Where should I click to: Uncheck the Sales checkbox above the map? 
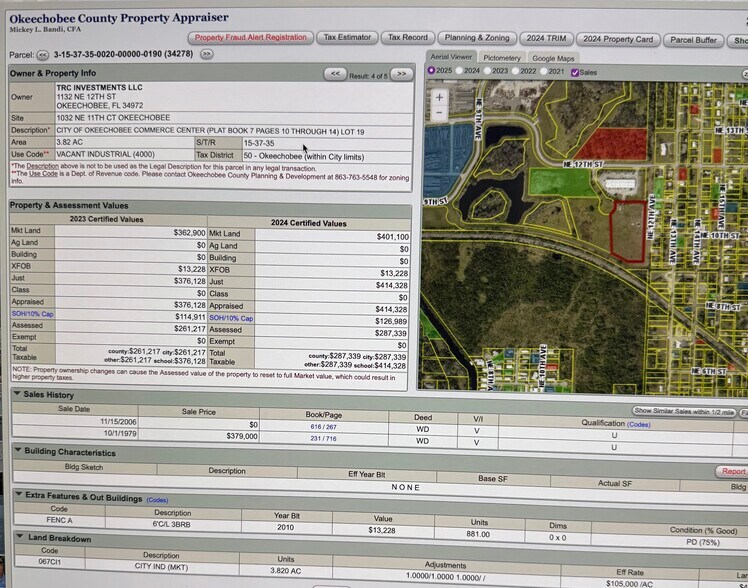pos(574,72)
